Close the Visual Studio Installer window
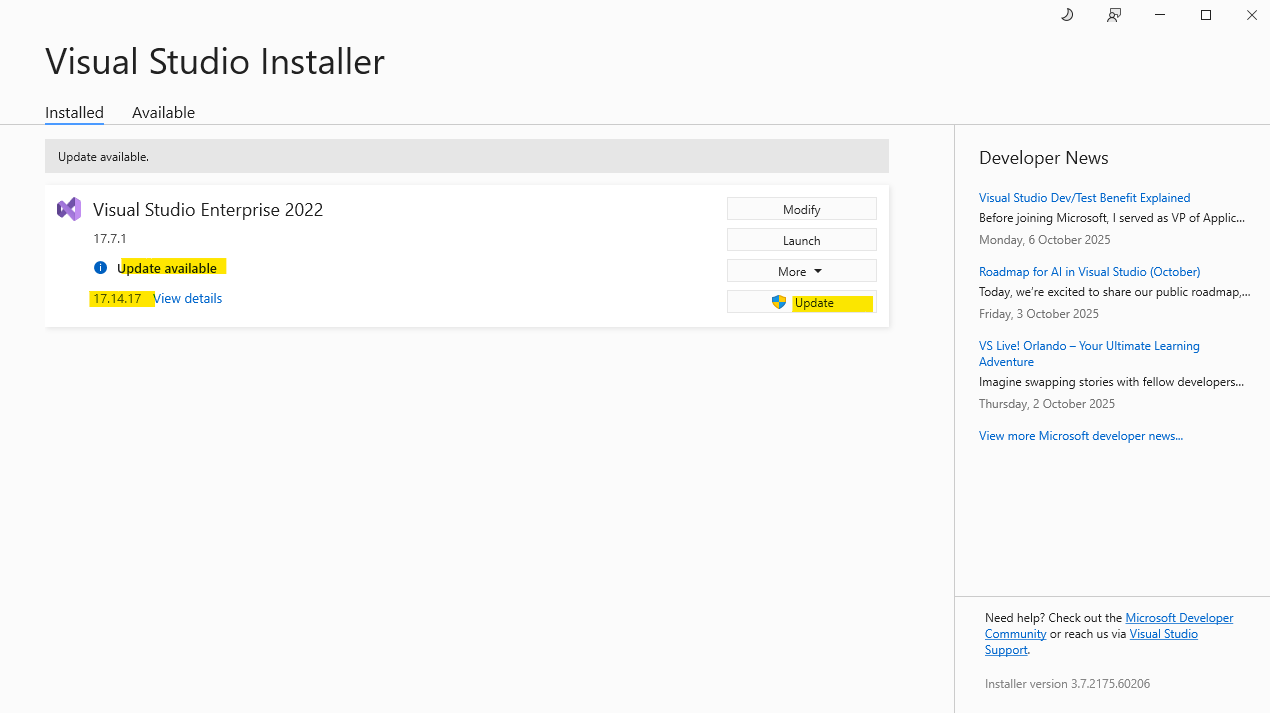The width and height of the screenshot is (1270, 713). (1251, 15)
